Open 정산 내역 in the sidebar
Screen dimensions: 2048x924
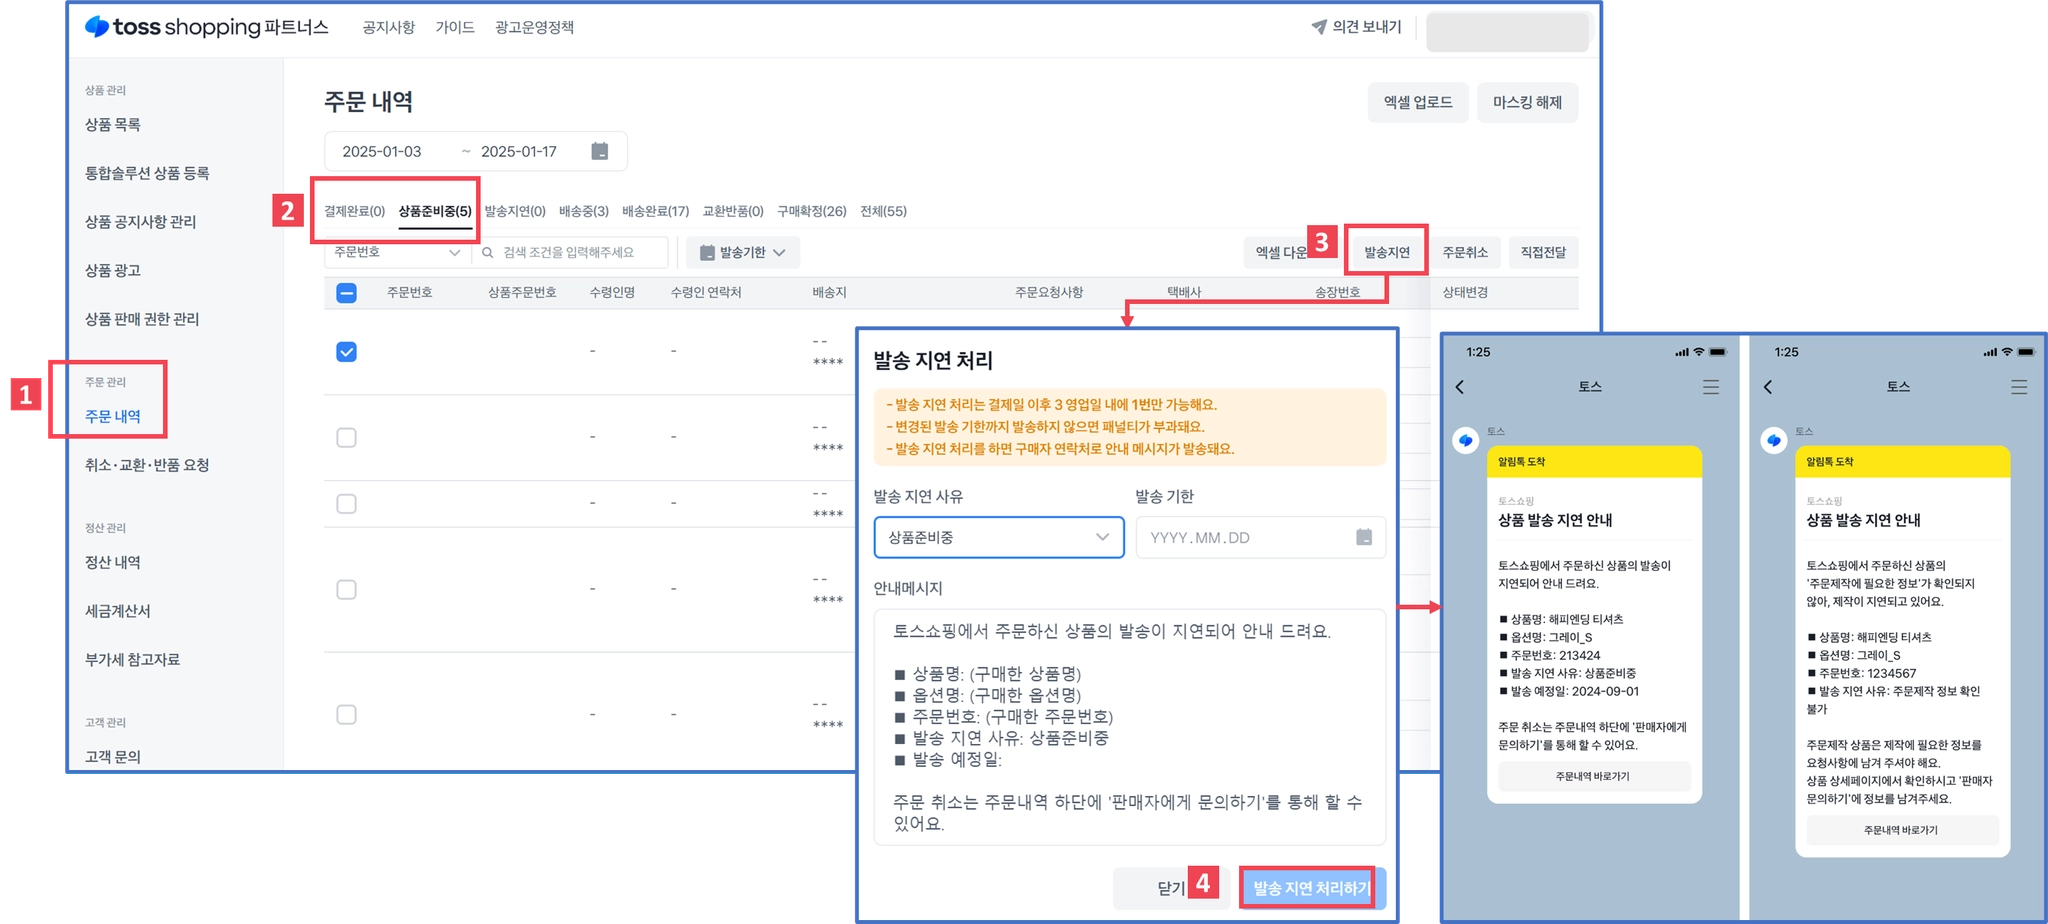(113, 562)
